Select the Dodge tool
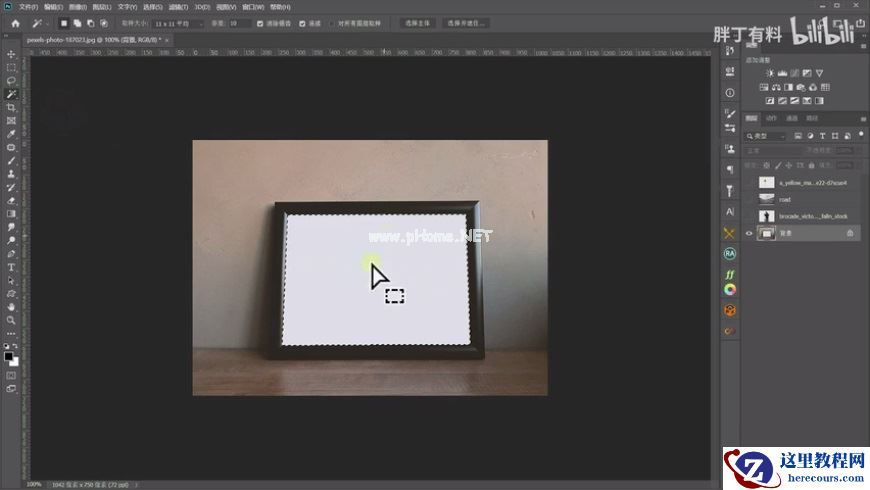 11,241
